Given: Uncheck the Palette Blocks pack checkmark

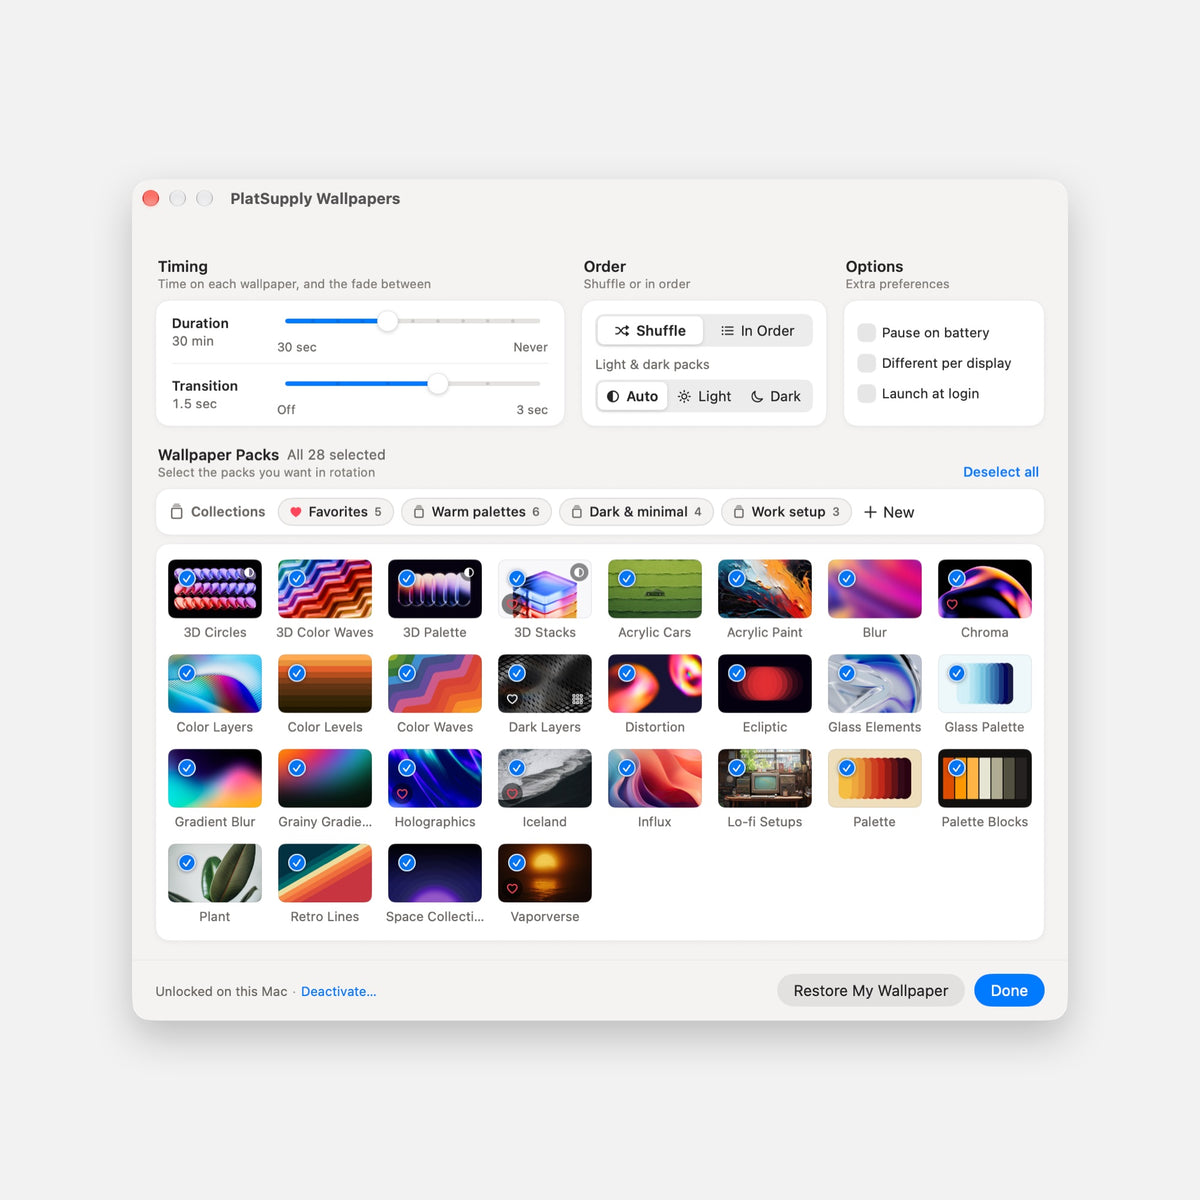Looking at the screenshot, I should click(x=957, y=768).
